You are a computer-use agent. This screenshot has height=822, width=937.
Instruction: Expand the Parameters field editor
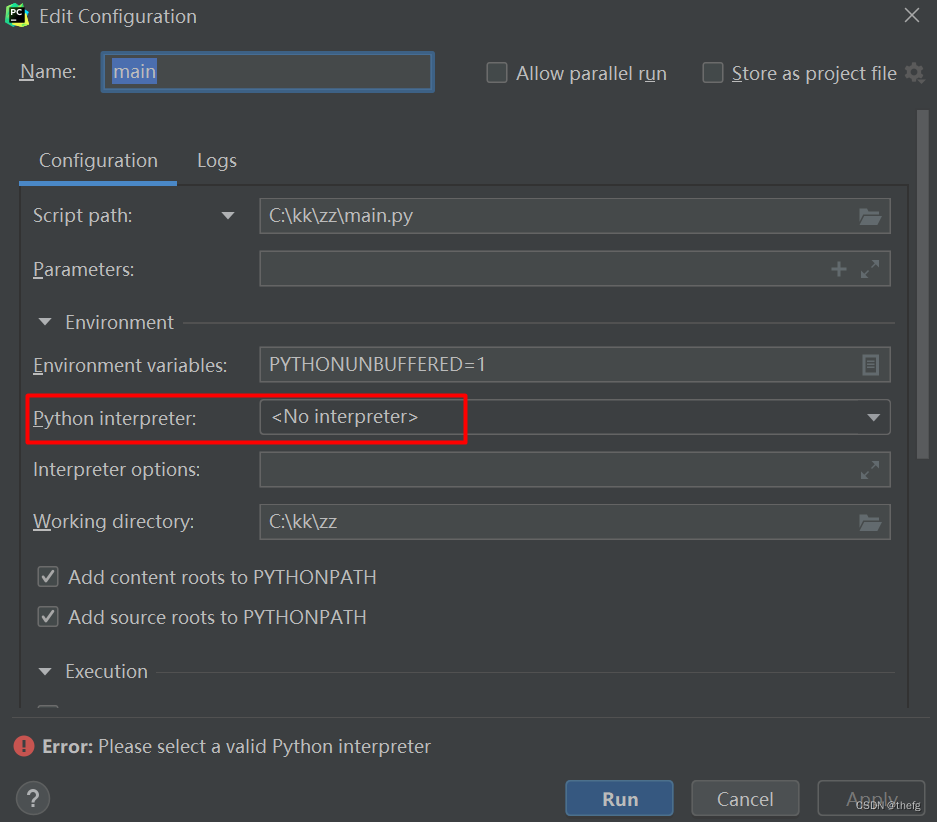(869, 269)
